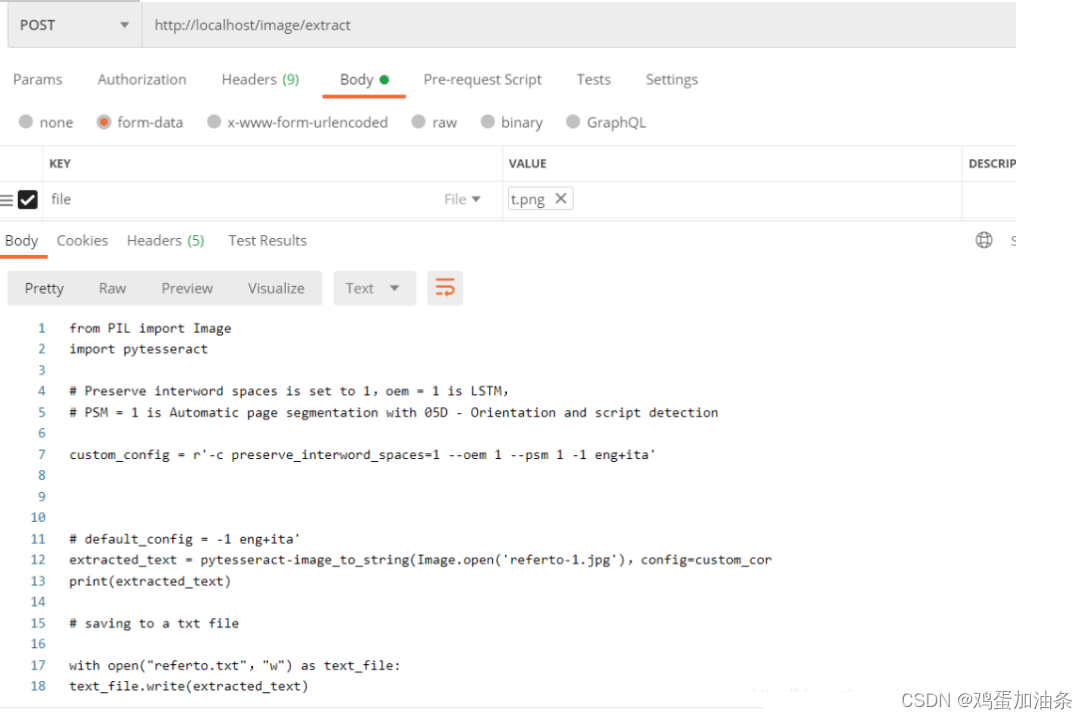
Task: Select the request Body tab
Action: coord(364,80)
